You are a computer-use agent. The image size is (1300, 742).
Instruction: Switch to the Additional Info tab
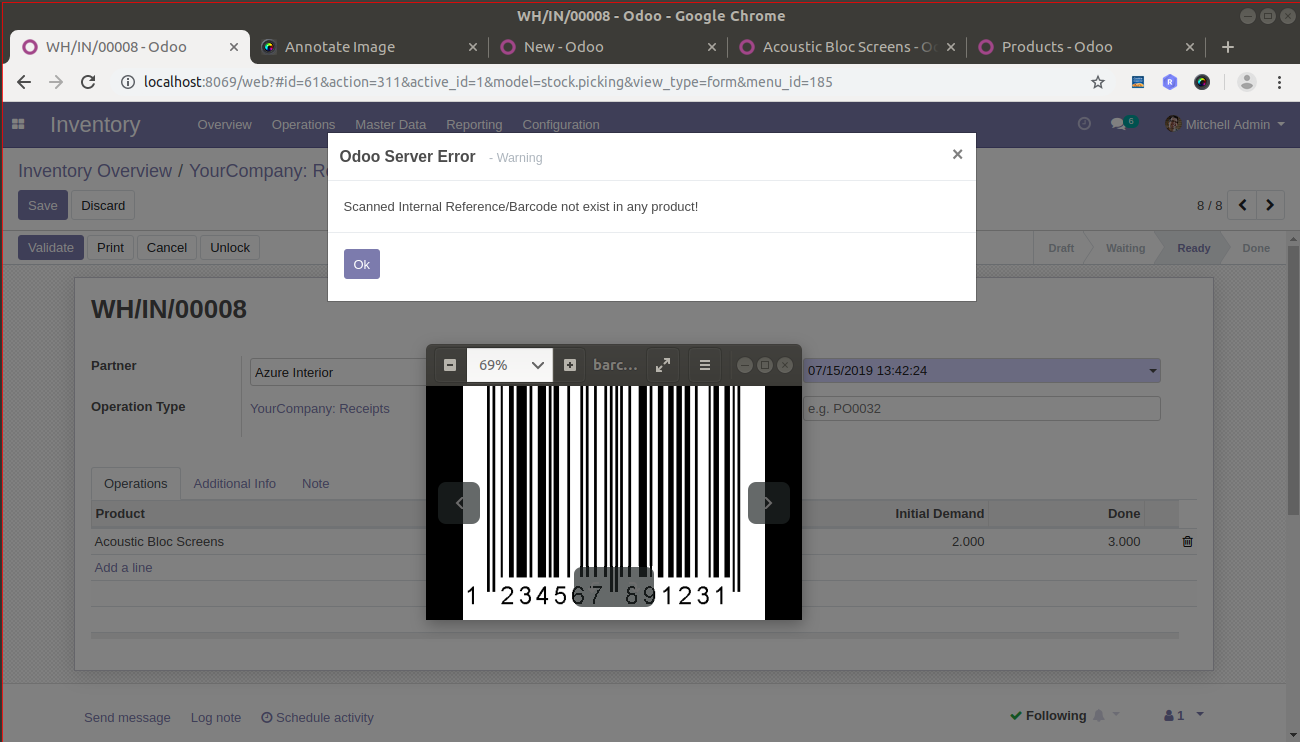(235, 484)
